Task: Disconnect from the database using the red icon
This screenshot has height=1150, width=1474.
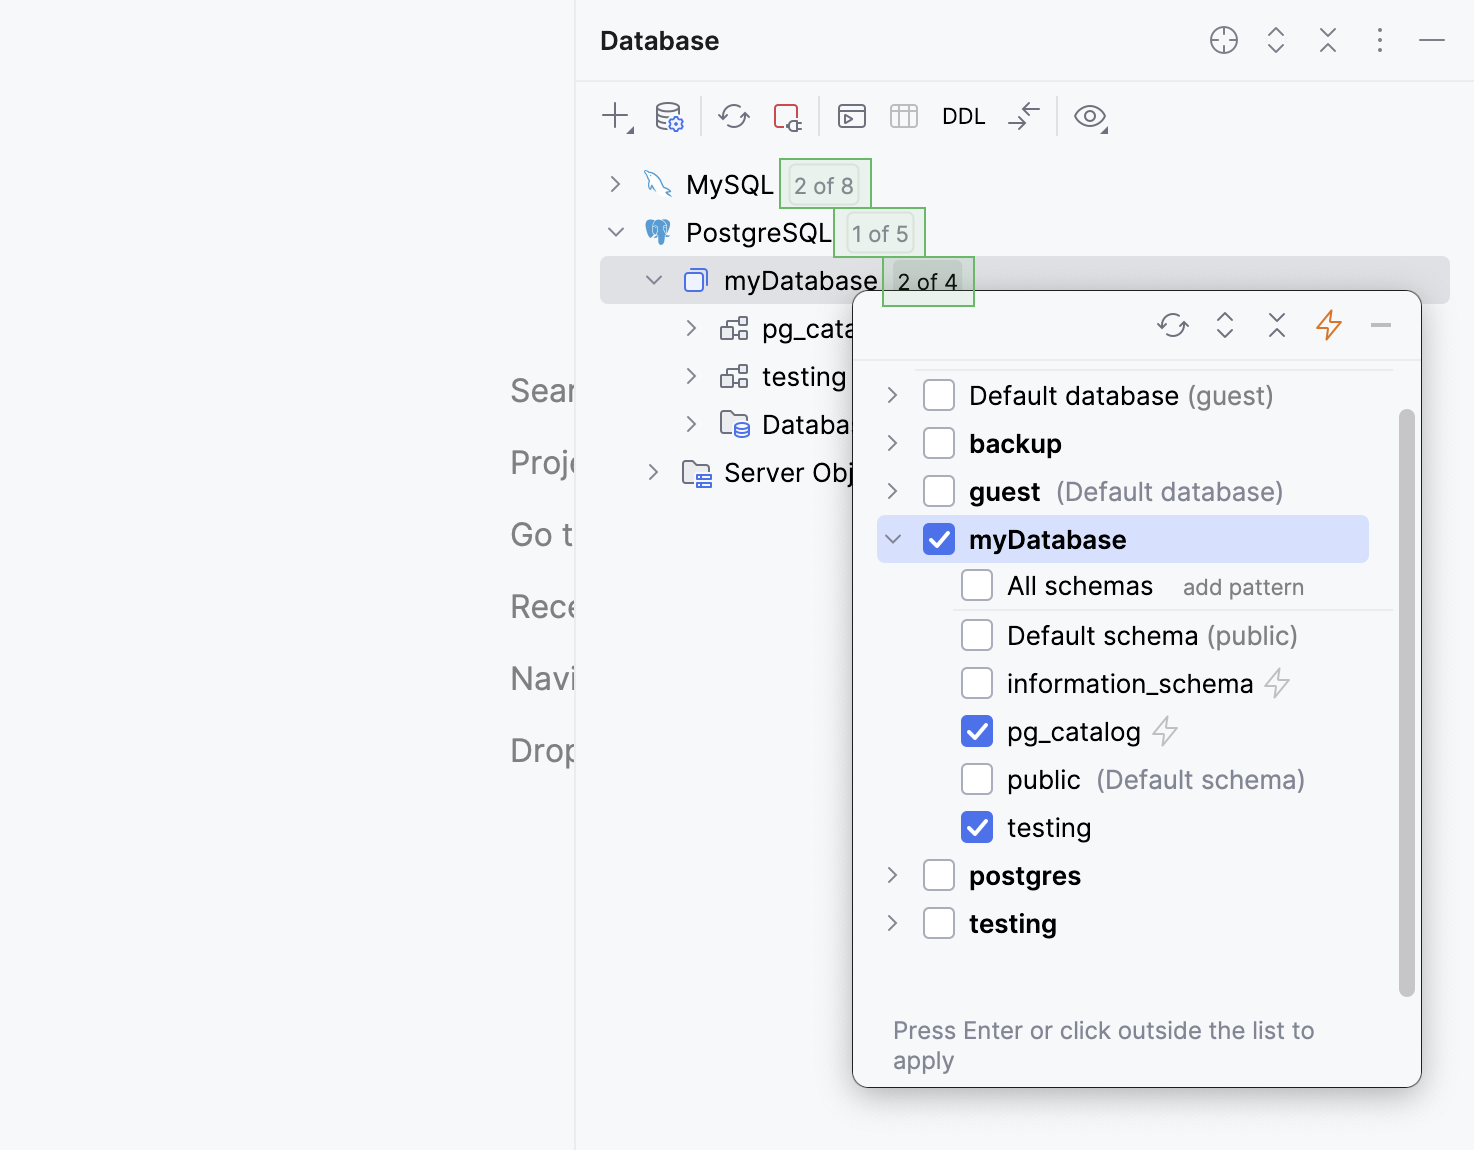Action: point(787,116)
